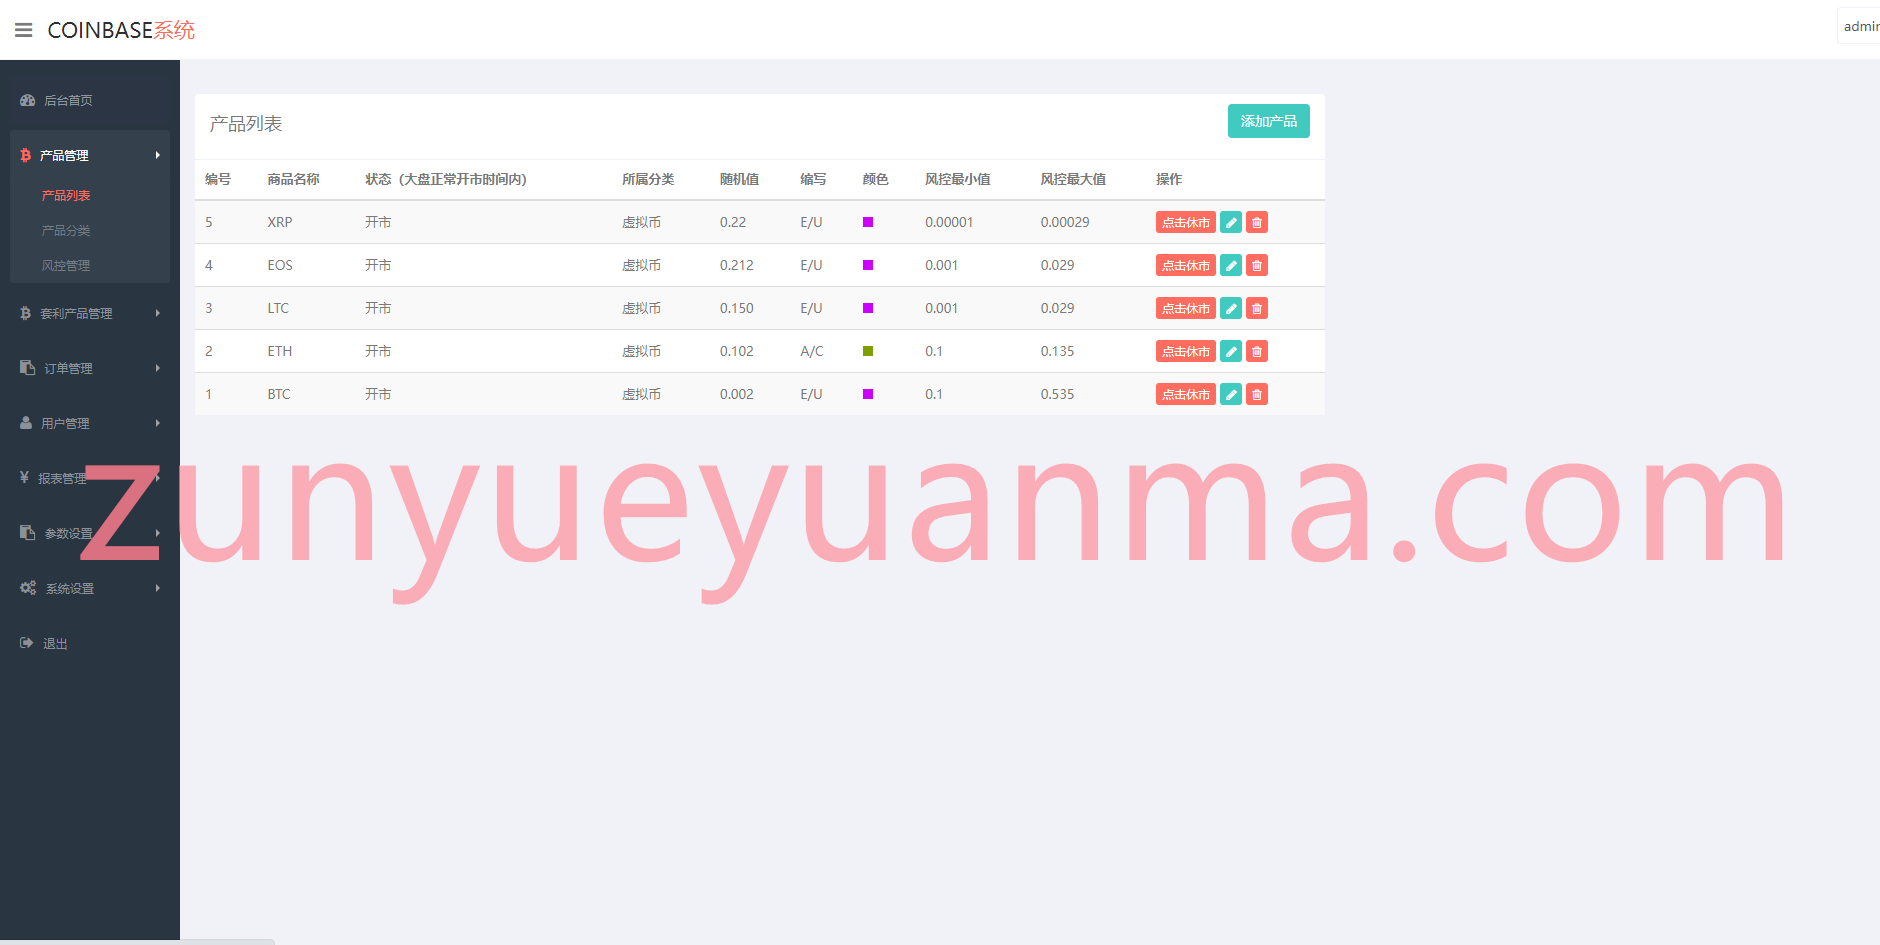This screenshot has width=1880, height=945.
Task: Toggle BTC market closed via 点击休市
Action: tap(1186, 394)
